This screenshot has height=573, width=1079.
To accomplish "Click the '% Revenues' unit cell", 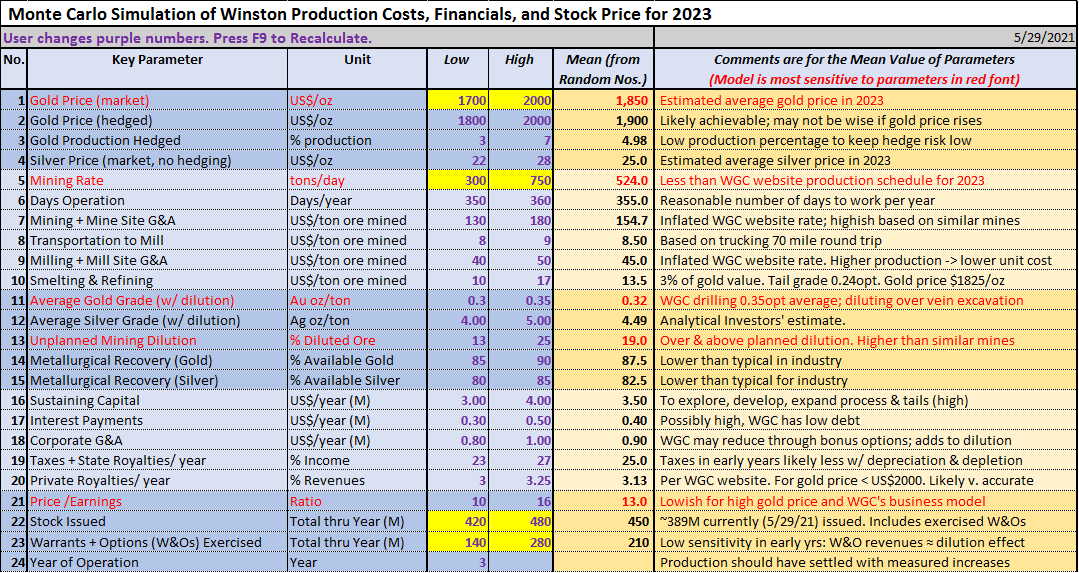I will (357, 480).
